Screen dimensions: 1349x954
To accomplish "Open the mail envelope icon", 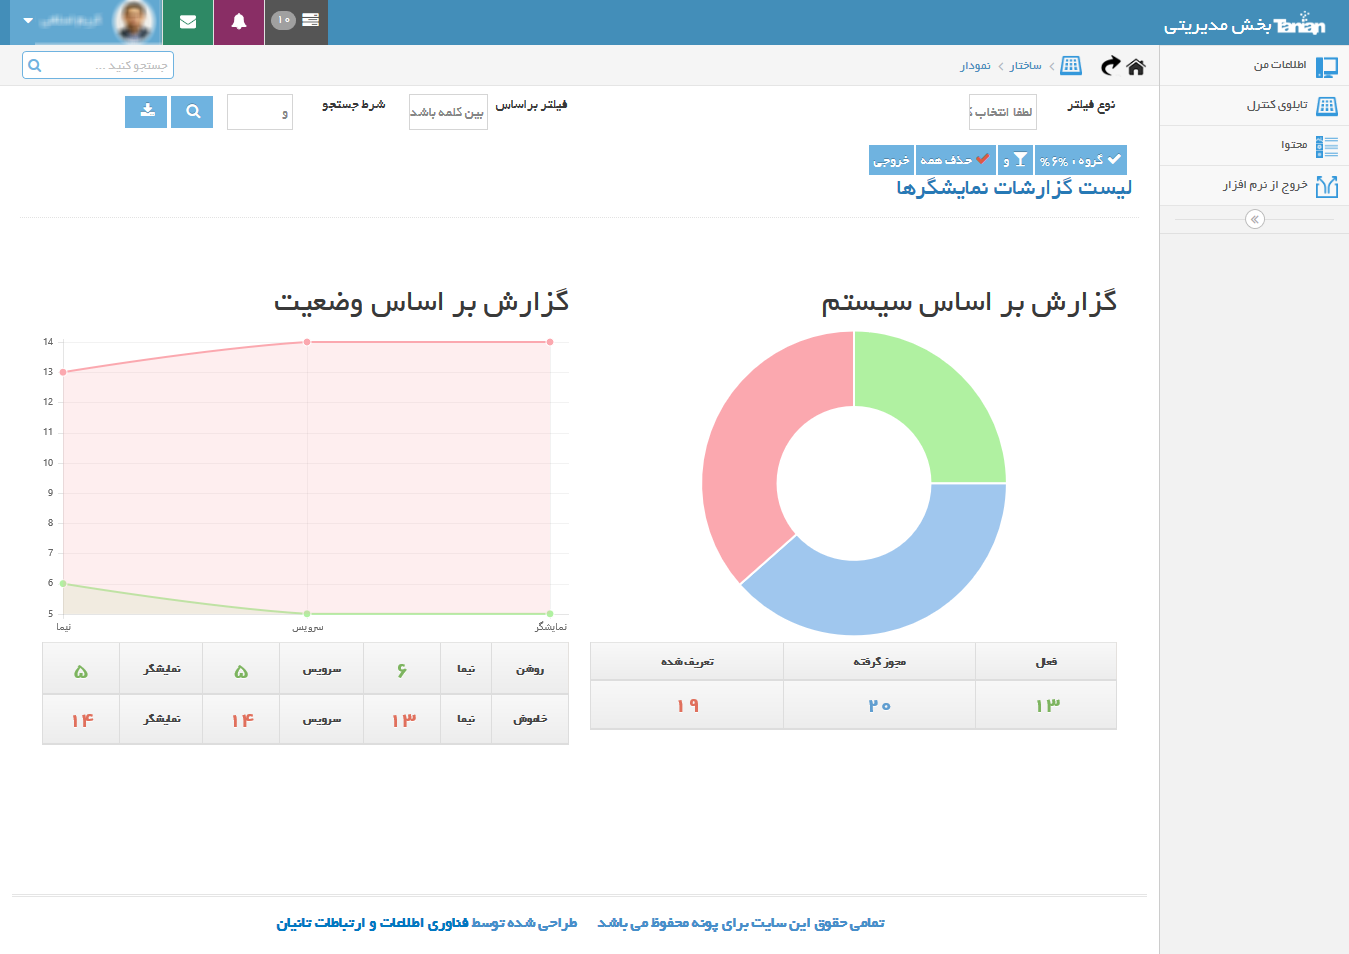I will tap(188, 21).
